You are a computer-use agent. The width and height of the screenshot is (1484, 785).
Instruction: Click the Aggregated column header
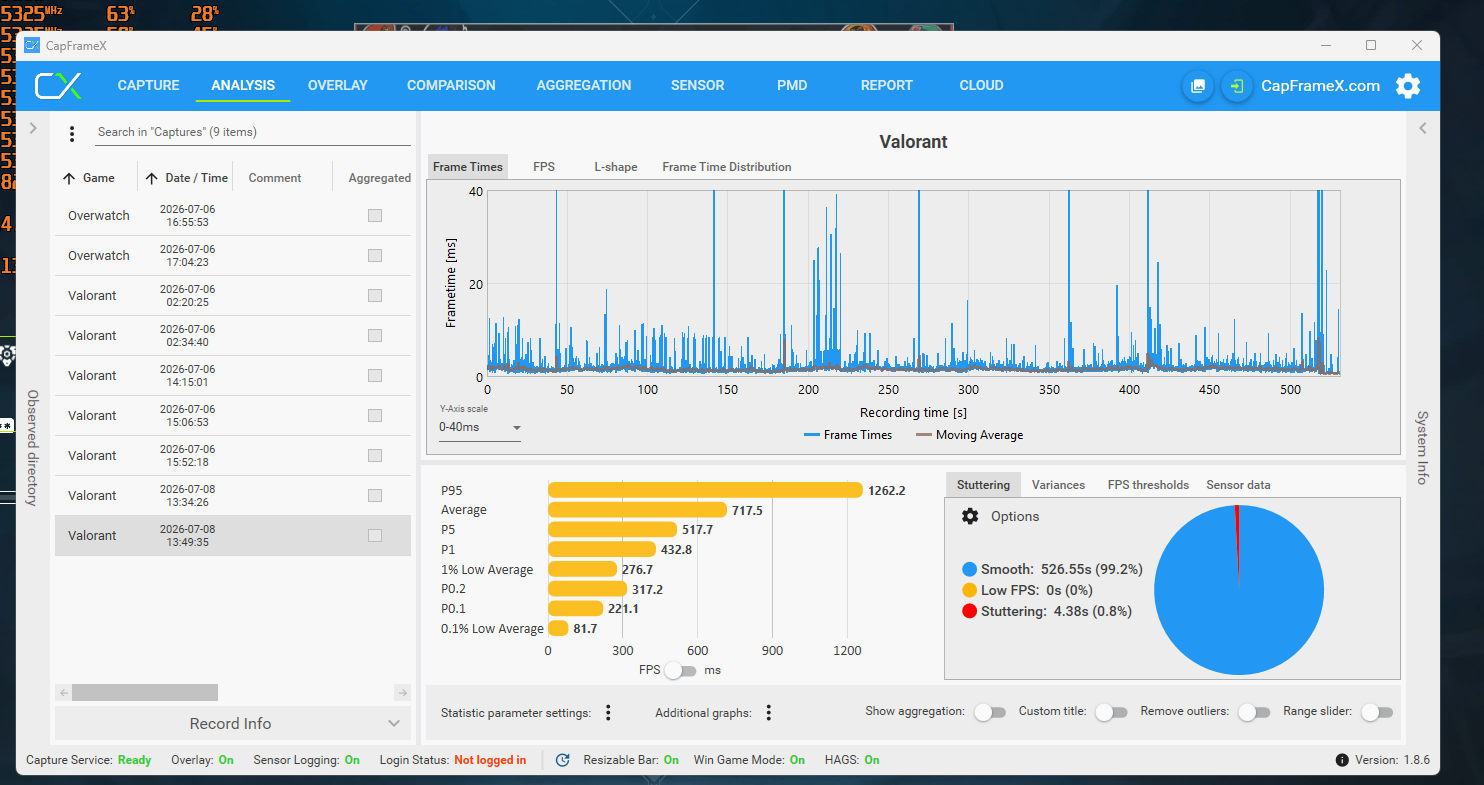click(x=379, y=178)
